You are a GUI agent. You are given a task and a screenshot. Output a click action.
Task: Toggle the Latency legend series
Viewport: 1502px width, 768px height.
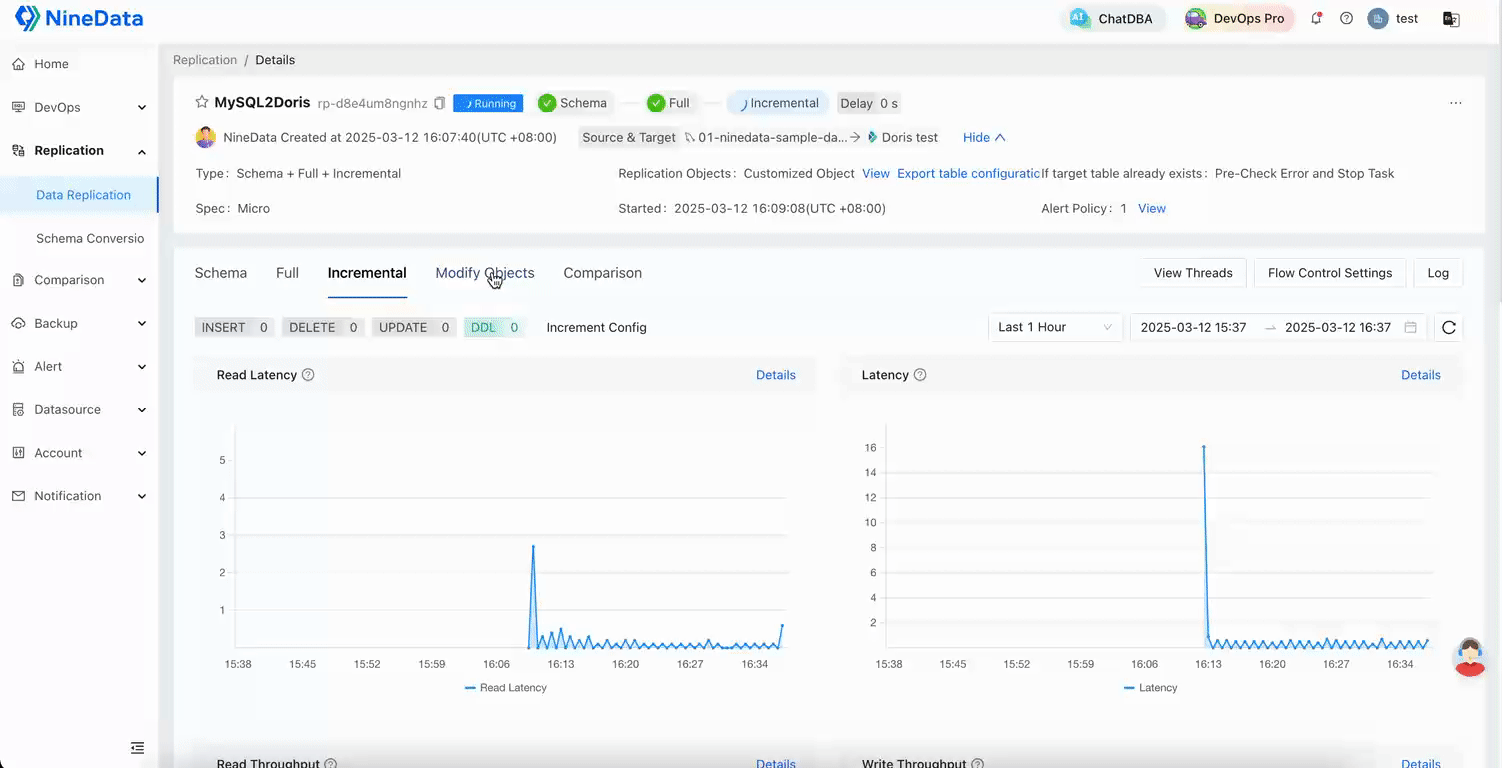click(1151, 688)
